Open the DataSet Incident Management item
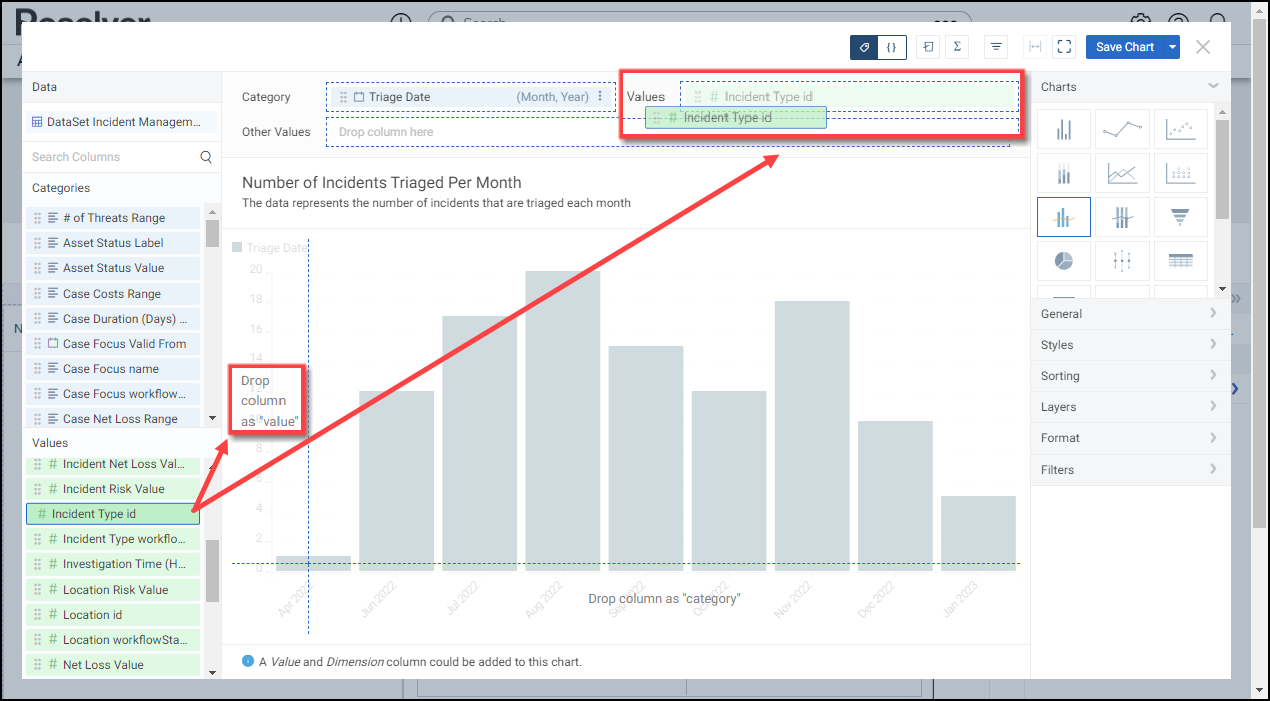The image size is (1270, 701). click(120, 122)
